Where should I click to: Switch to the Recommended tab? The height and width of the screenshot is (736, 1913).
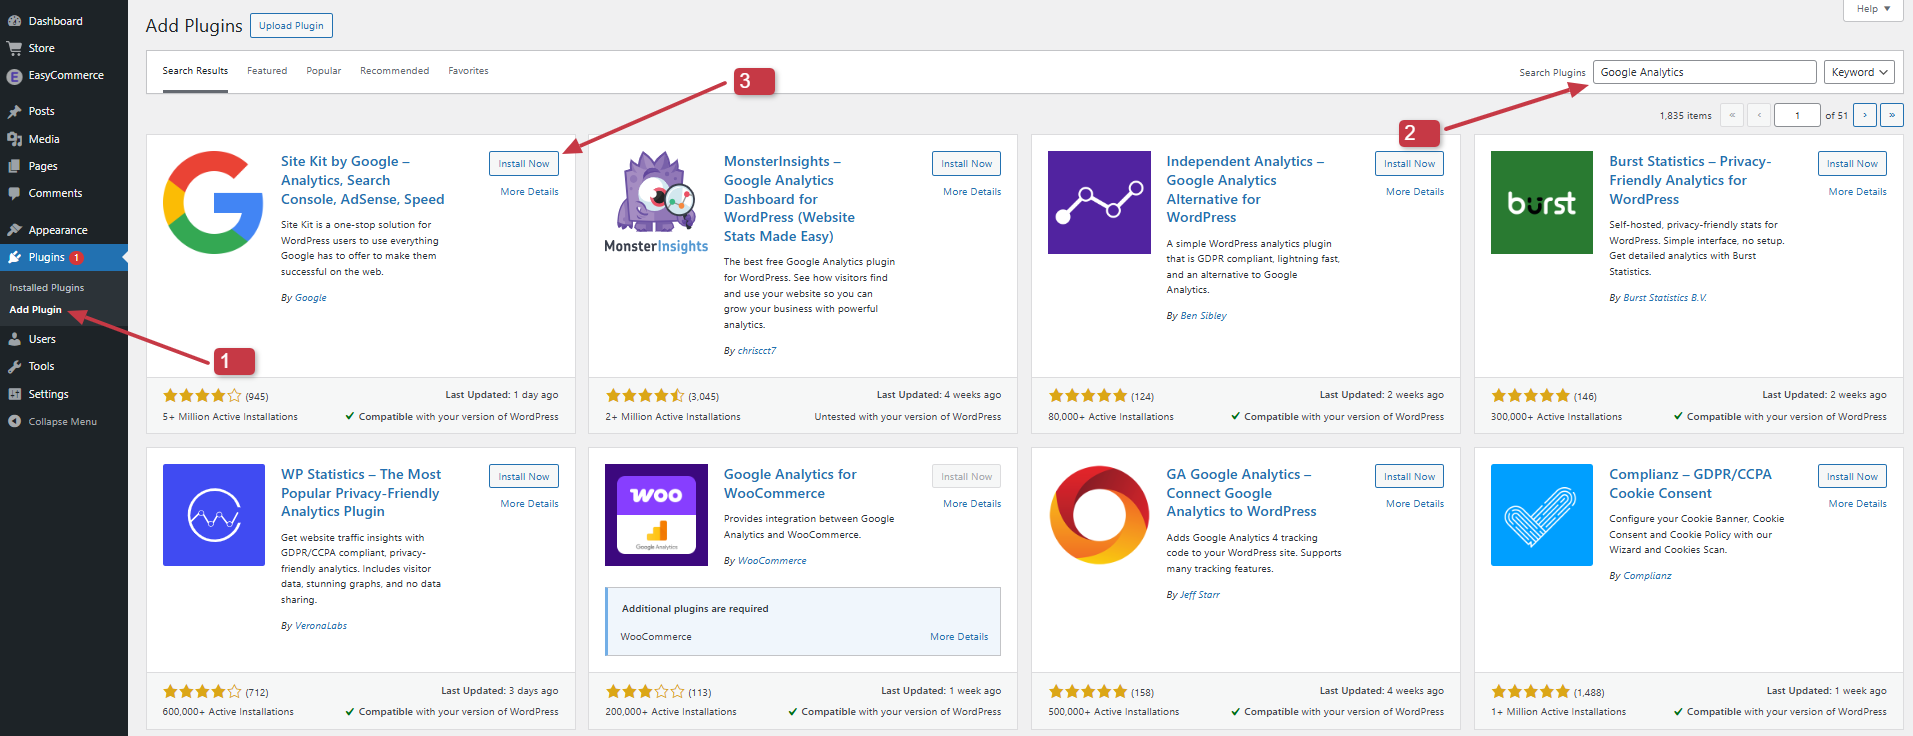(394, 71)
